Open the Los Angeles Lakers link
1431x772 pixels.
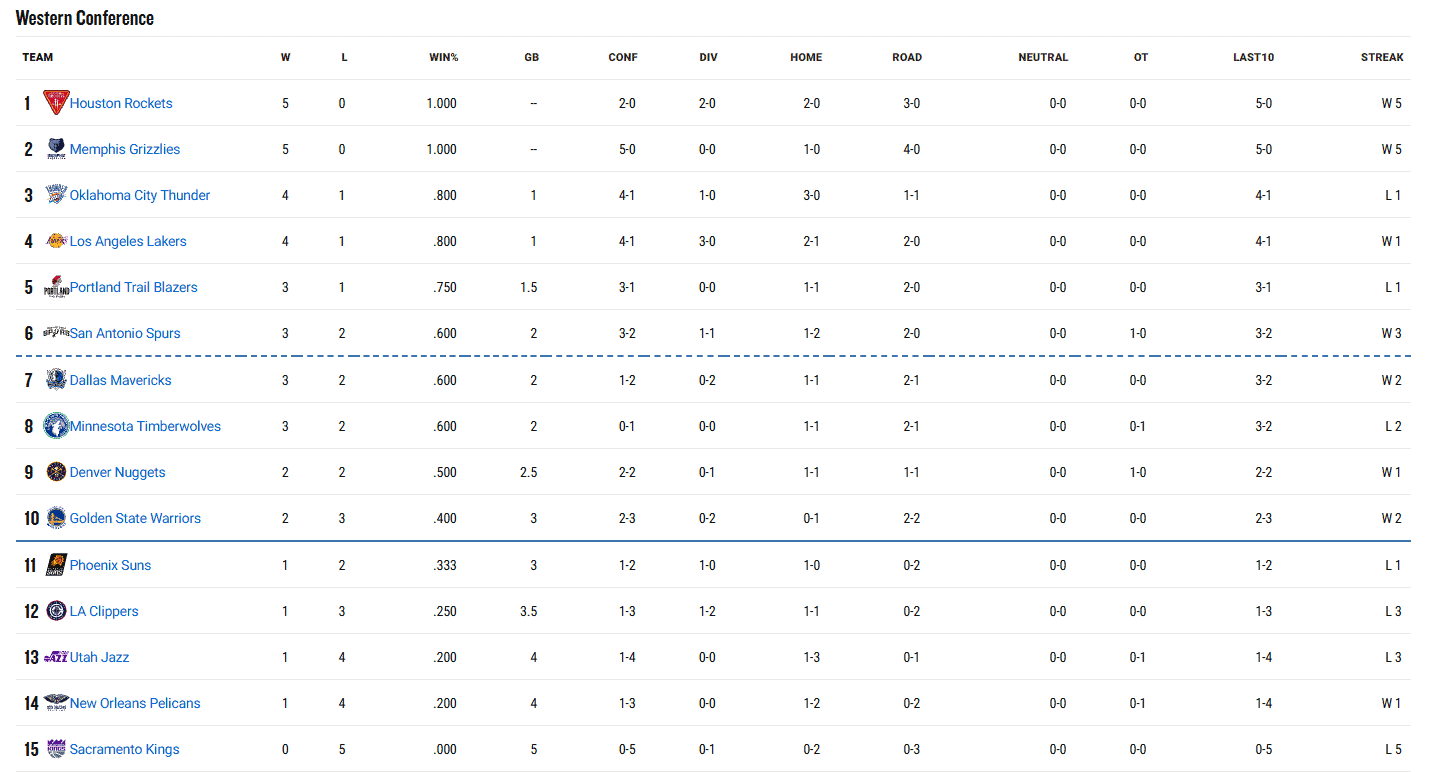(128, 241)
